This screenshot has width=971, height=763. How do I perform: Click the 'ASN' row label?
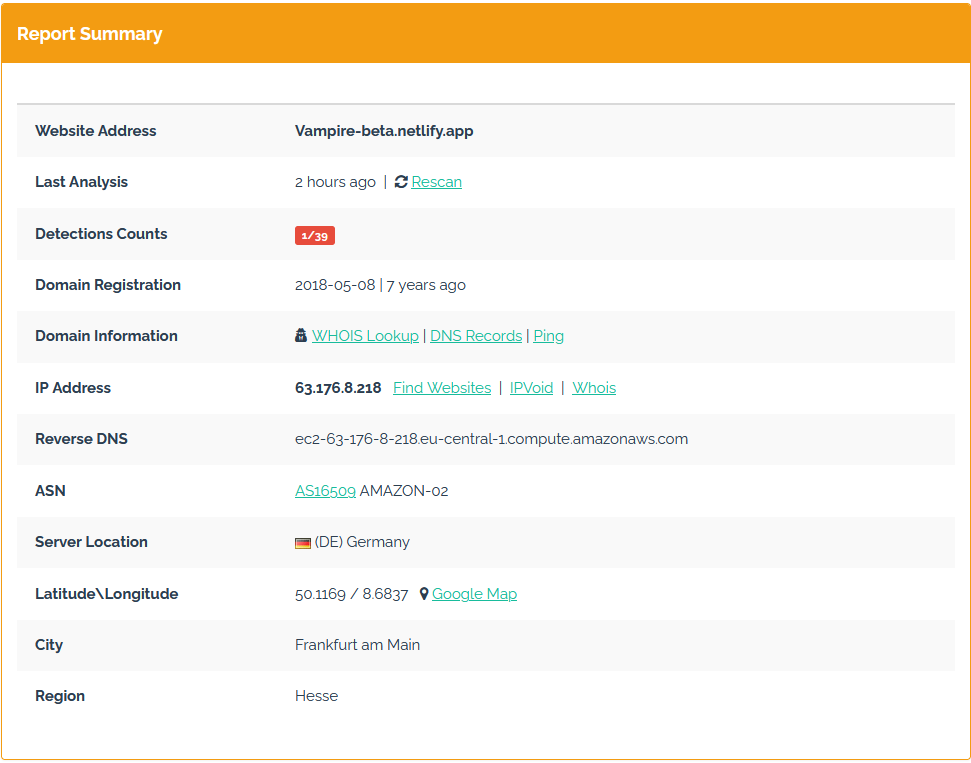pyautogui.click(x=50, y=491)
